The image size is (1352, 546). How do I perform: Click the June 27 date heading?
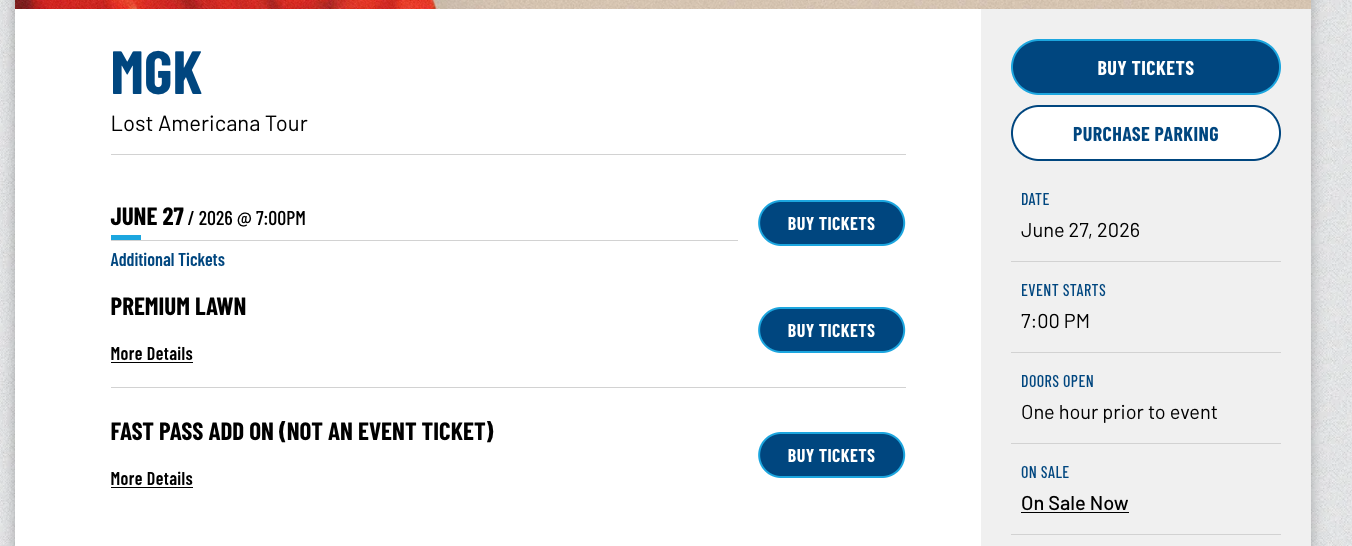(147, 217)
